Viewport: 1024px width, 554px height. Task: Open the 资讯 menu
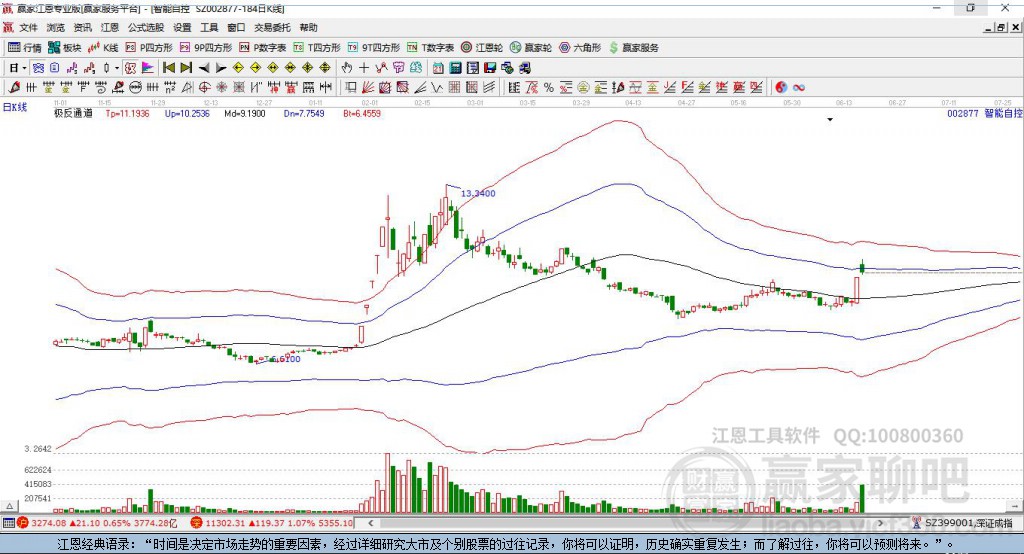click(82, 27)
